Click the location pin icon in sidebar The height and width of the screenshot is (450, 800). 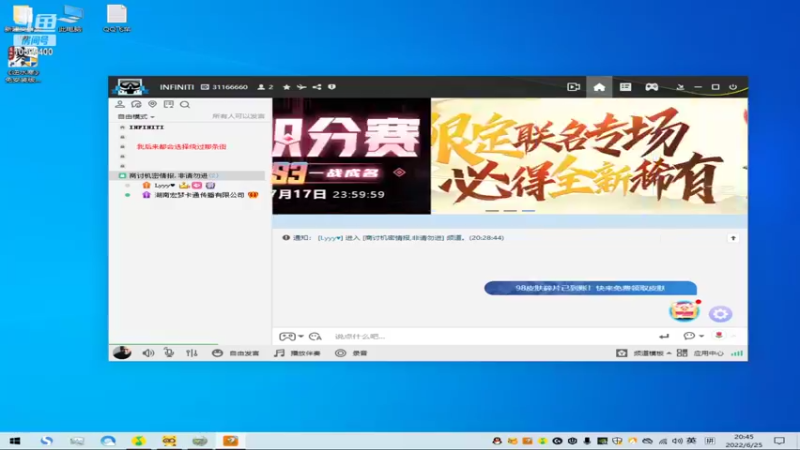point(153,104)
